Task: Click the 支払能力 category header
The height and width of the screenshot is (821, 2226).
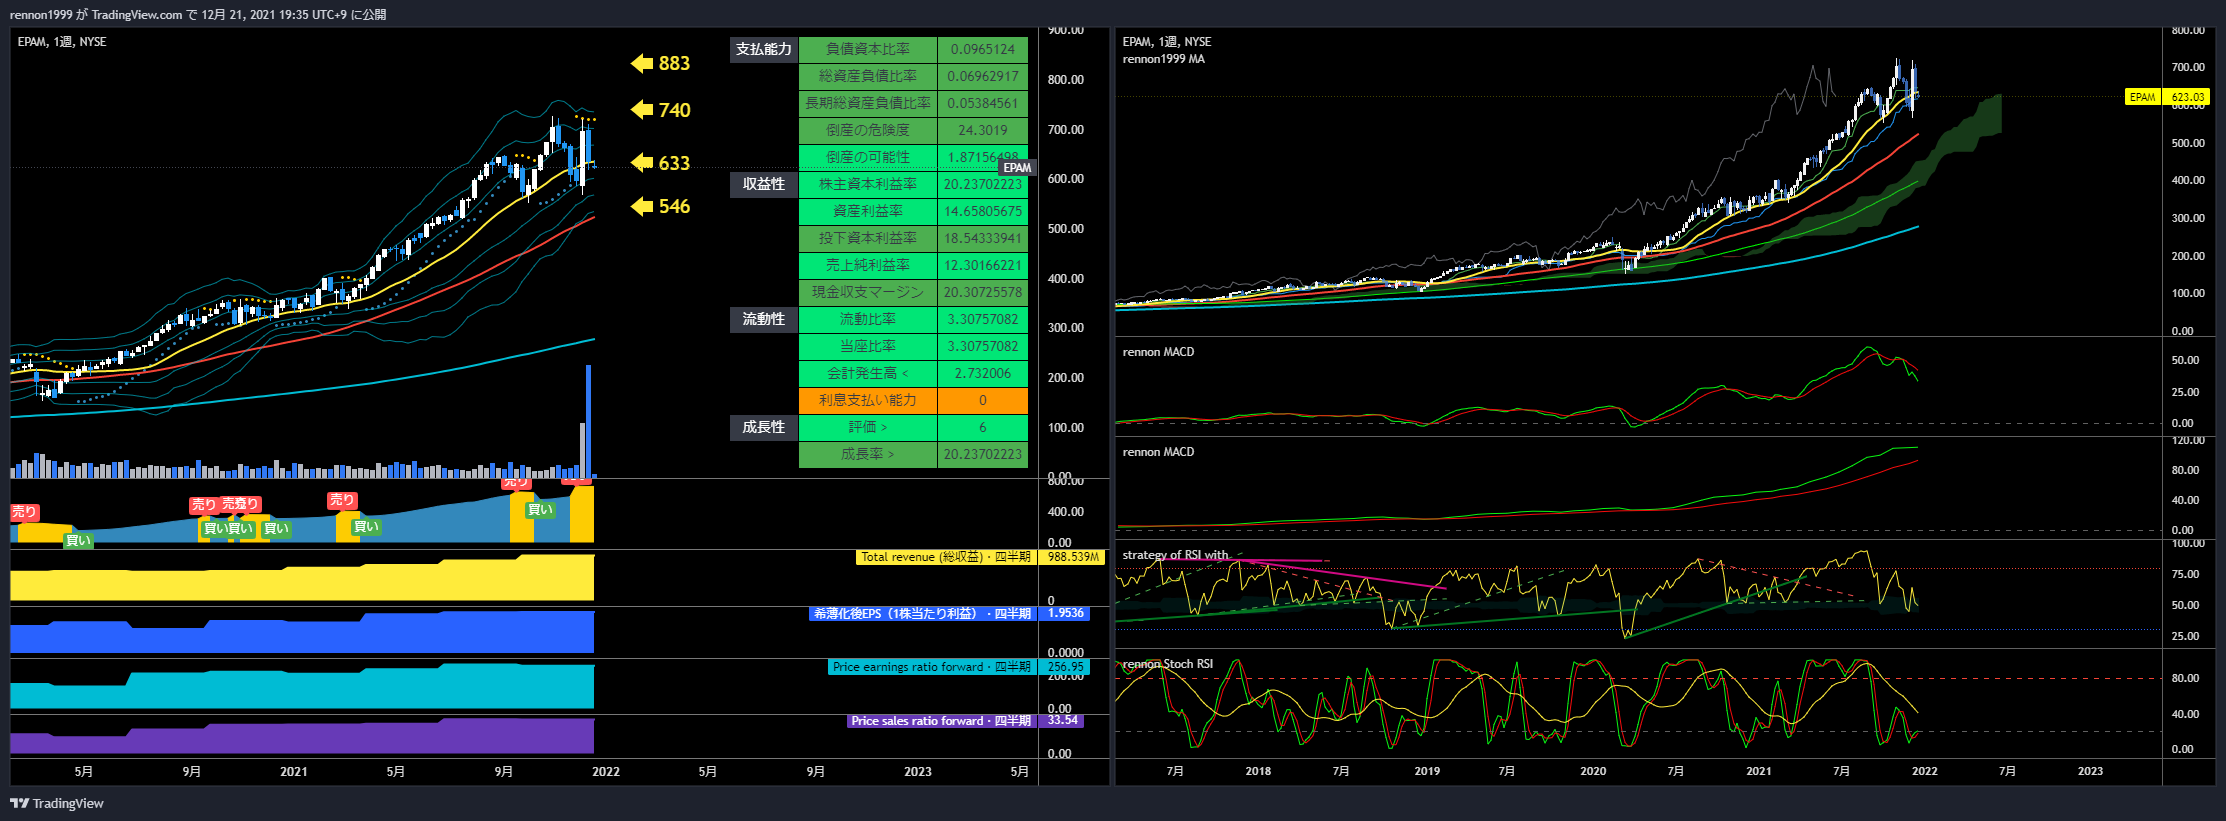Action: coord(764,49)
